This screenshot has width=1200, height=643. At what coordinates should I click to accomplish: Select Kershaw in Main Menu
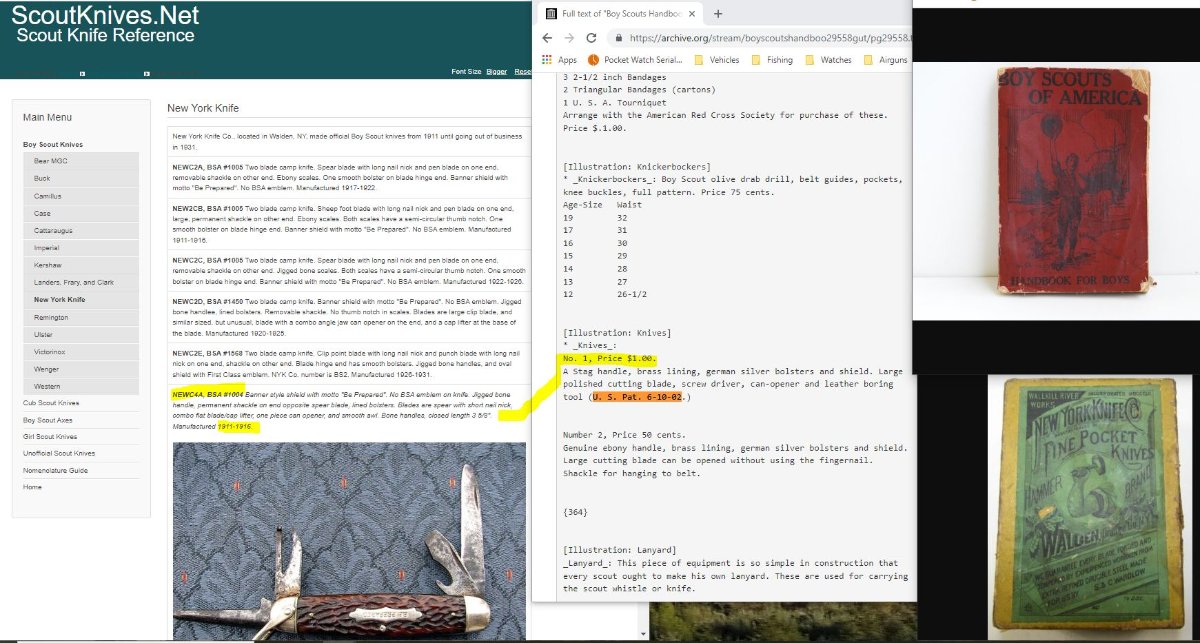pos(80,265)
